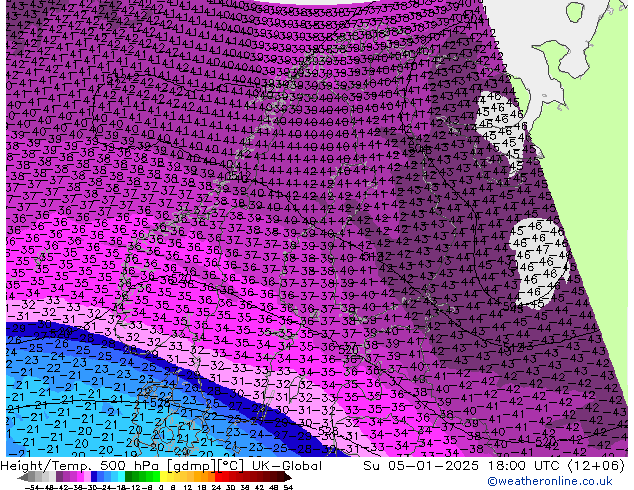Click the legend label 54 at the right end
This screenshot has height=490, width=634.
click(288, 487)
